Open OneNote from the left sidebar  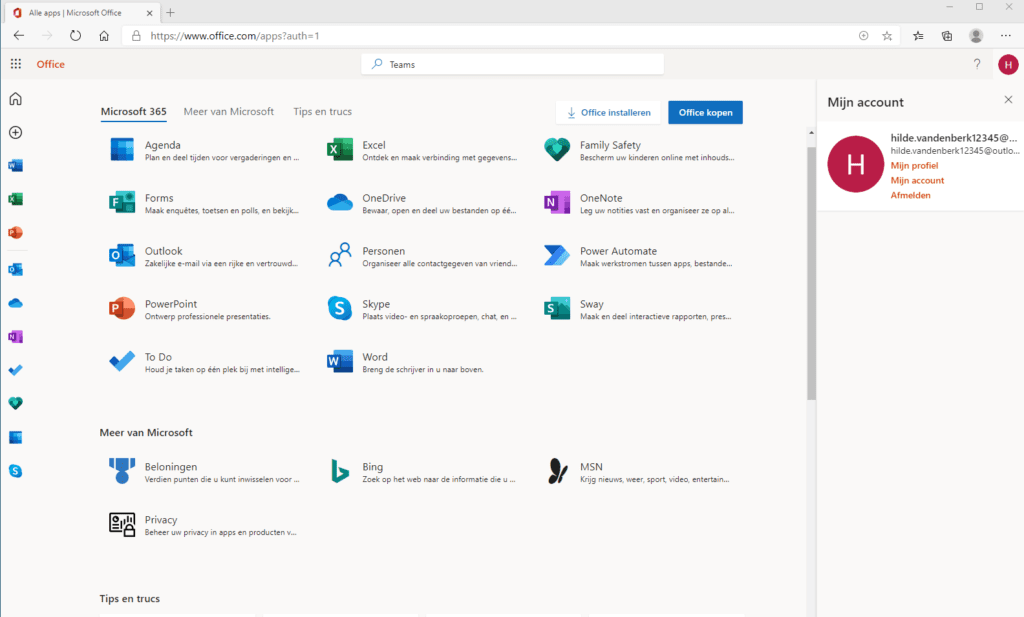[x=16, y=336]
